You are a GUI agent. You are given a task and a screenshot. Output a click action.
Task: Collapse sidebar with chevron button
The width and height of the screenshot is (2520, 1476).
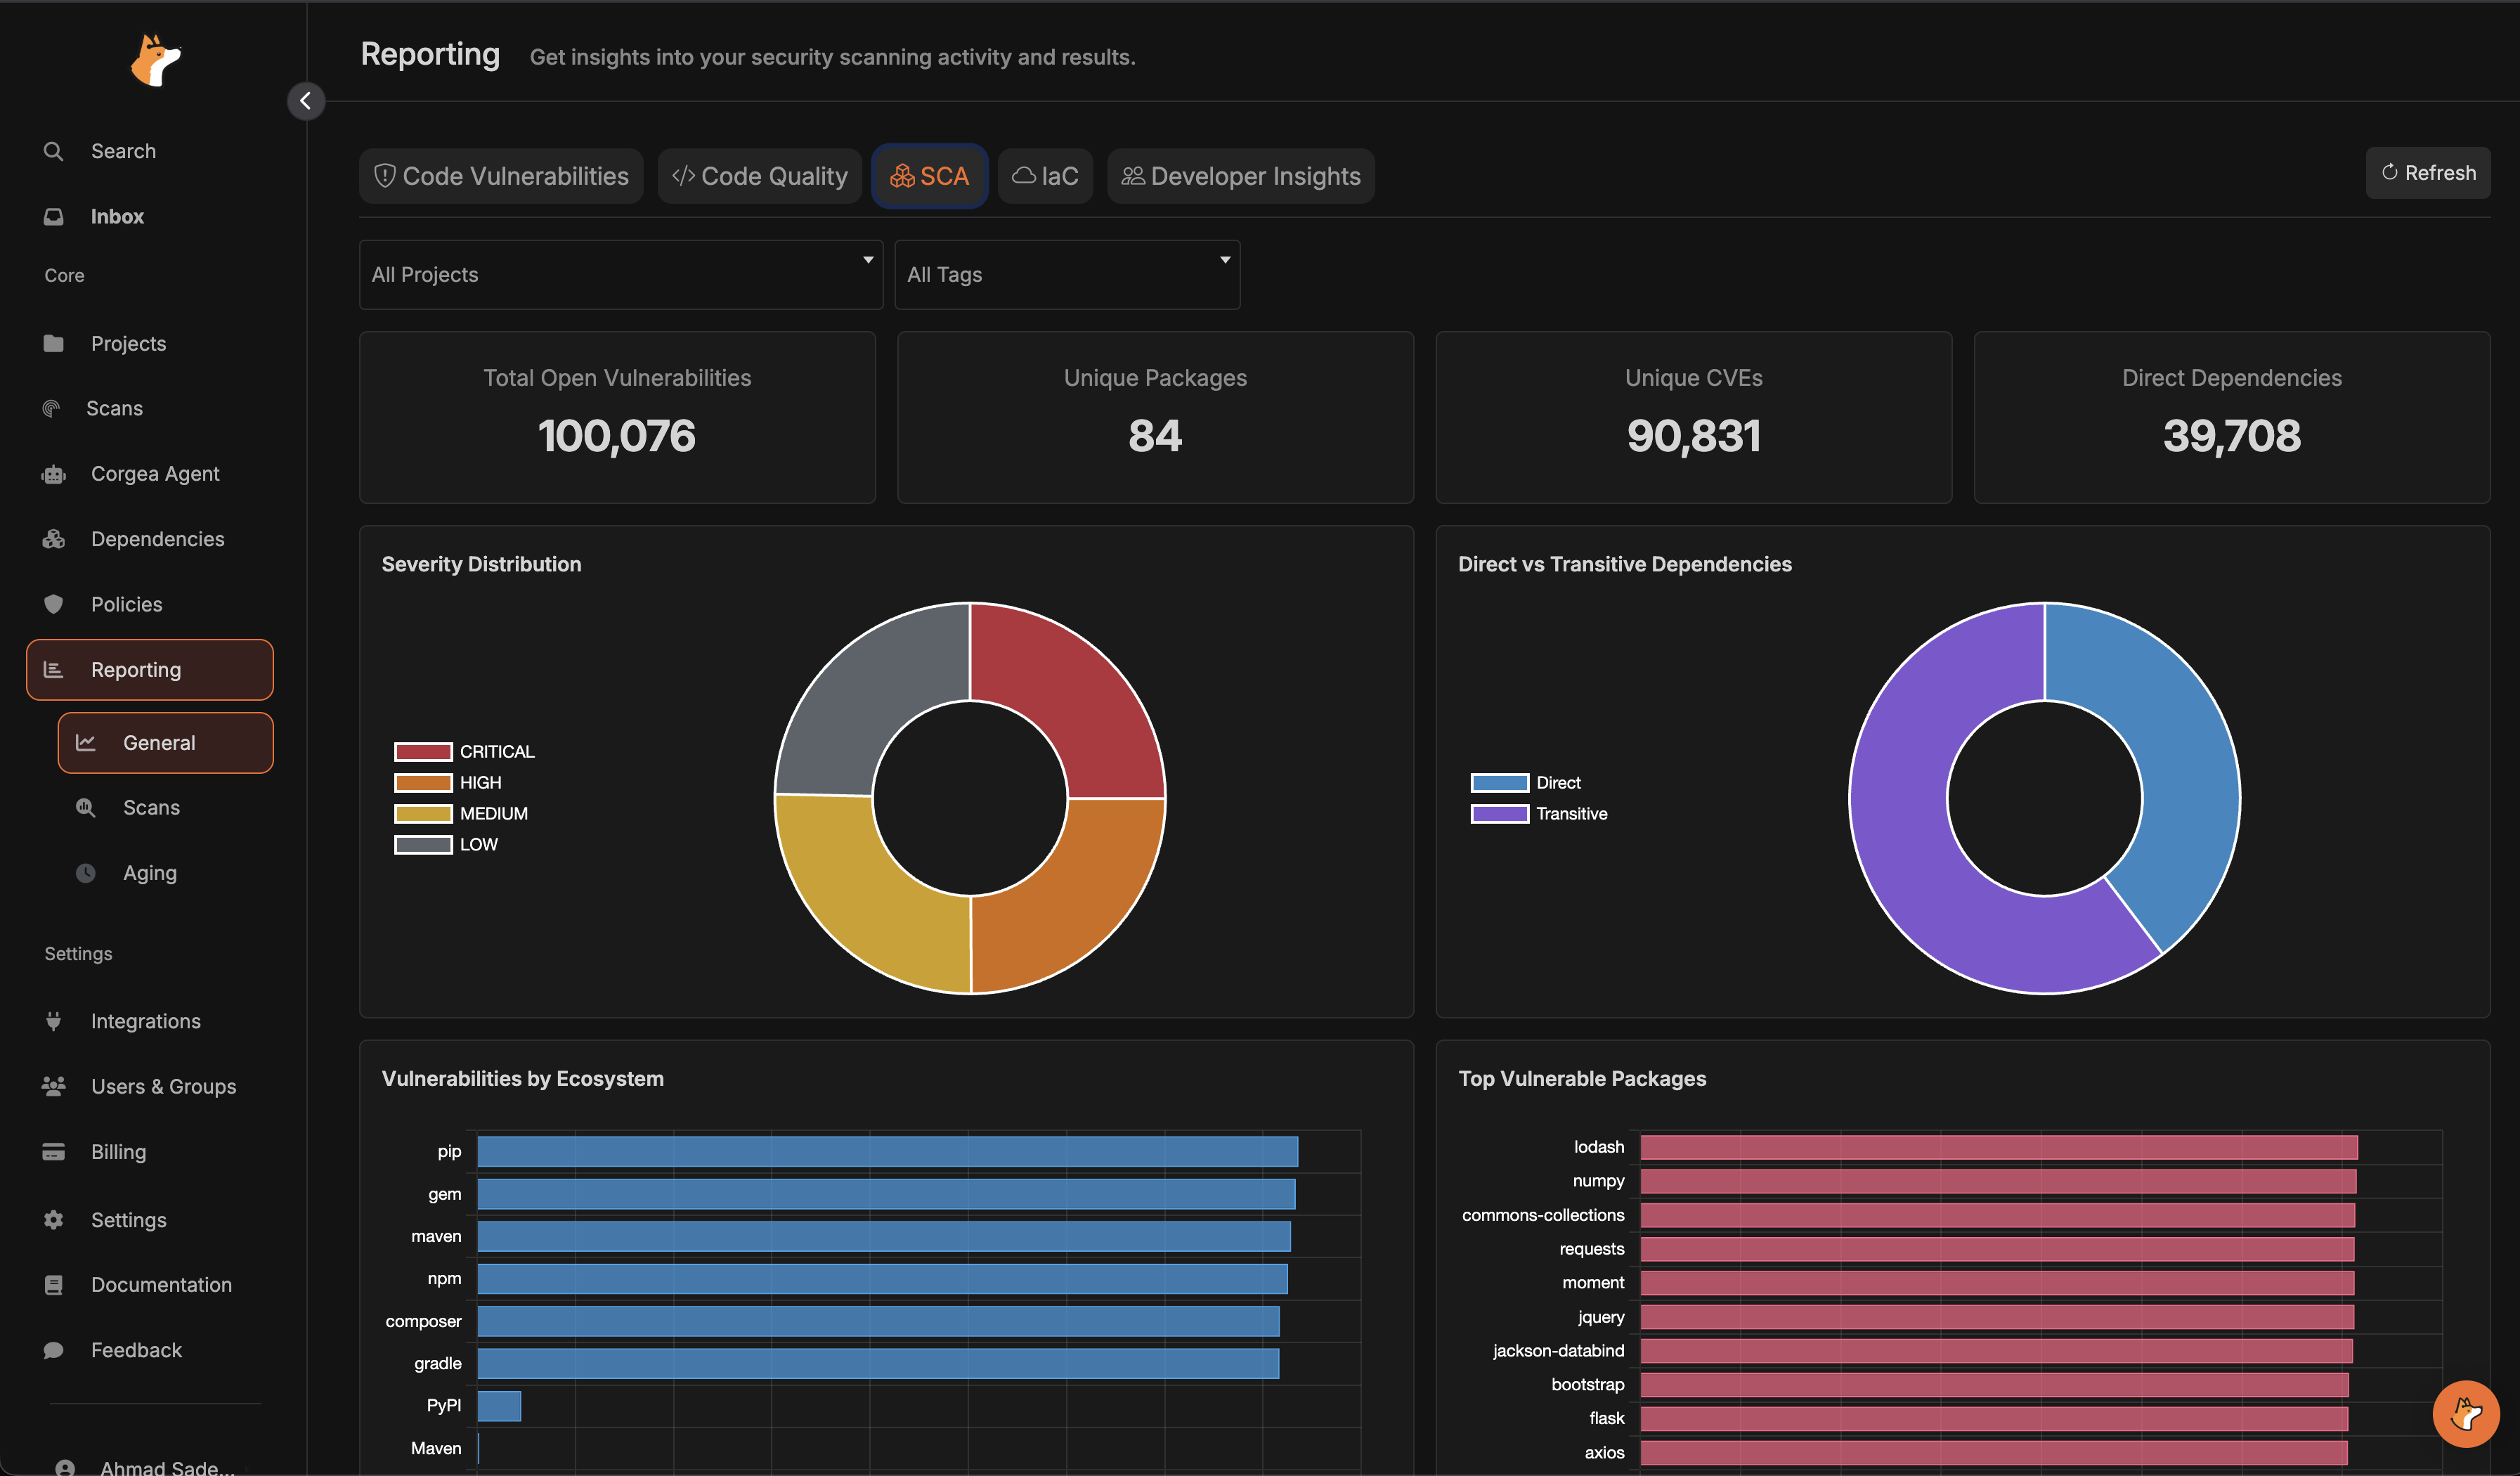[305, 101]
